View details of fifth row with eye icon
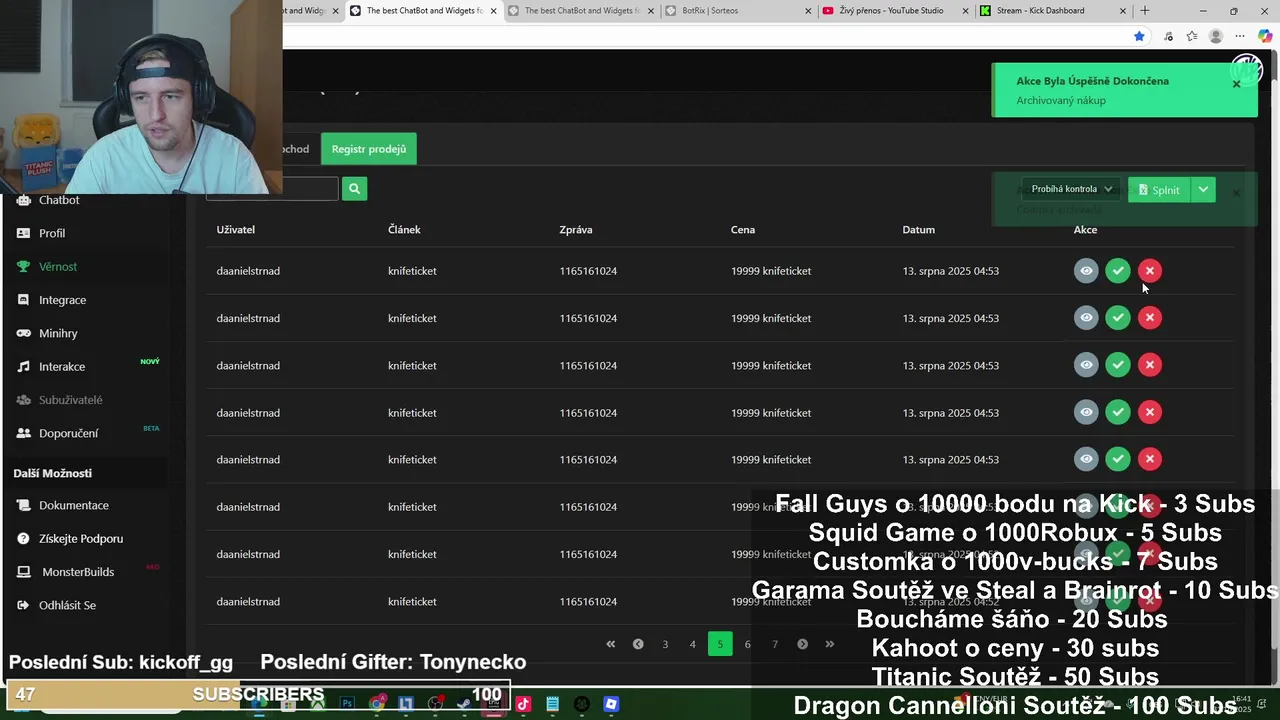 point(1086,459)
